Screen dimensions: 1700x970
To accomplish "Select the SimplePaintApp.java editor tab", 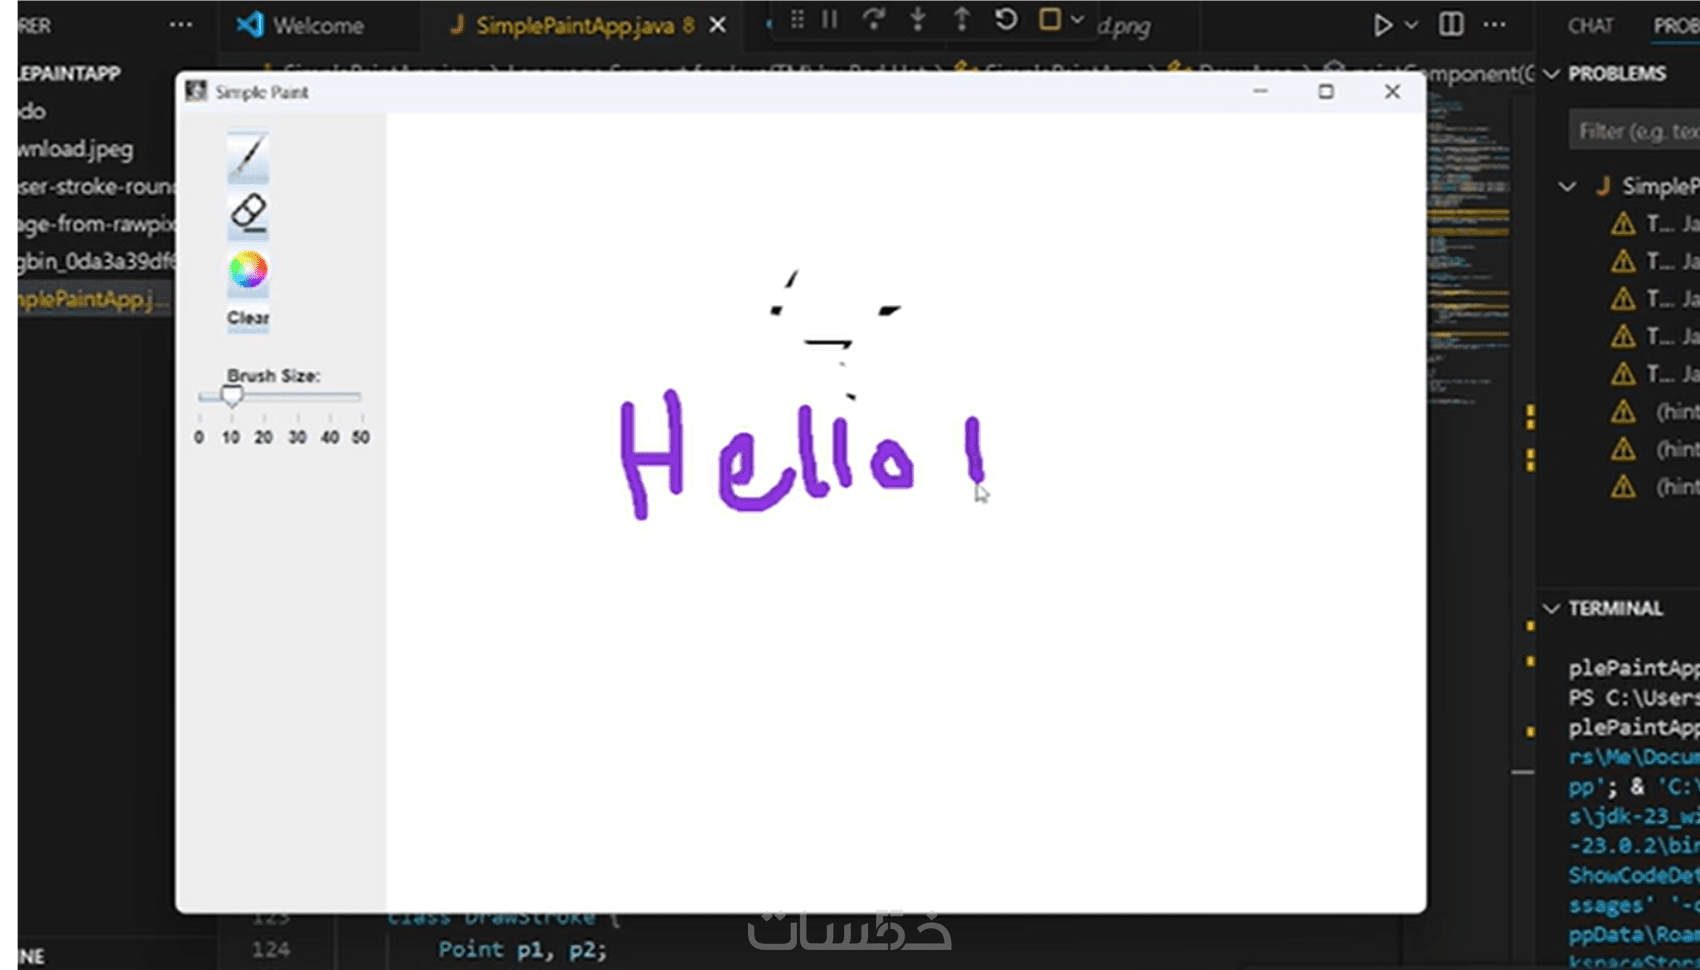I will click(x=573, y=25).
